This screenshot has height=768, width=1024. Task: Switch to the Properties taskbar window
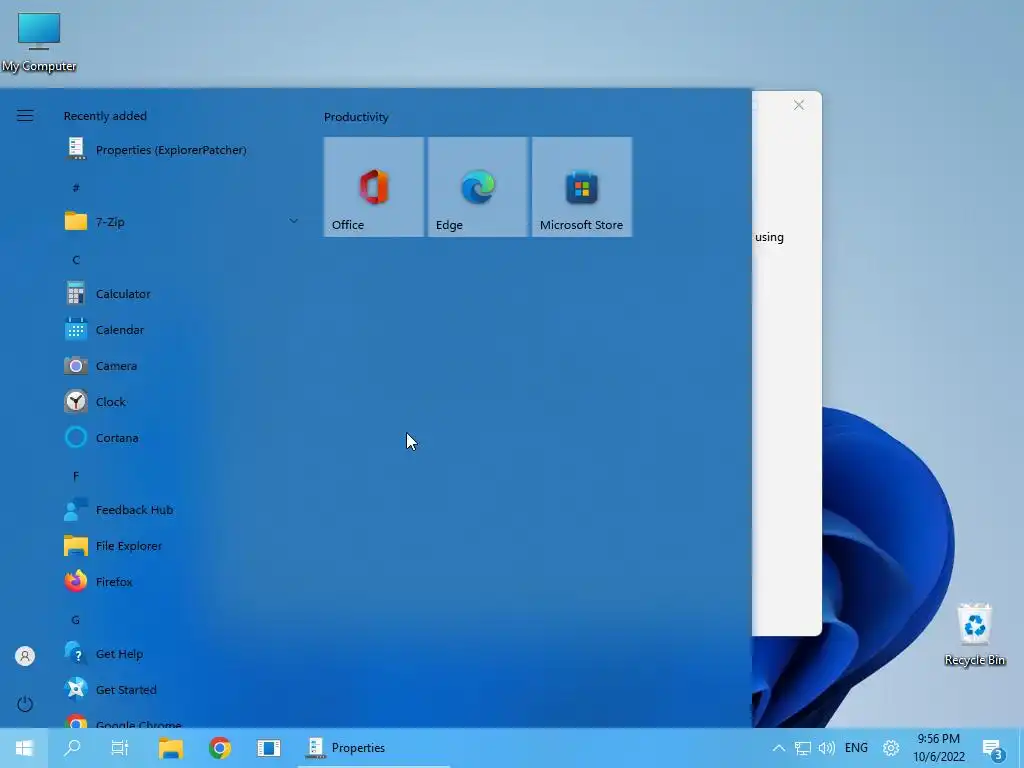click(374, 748)
